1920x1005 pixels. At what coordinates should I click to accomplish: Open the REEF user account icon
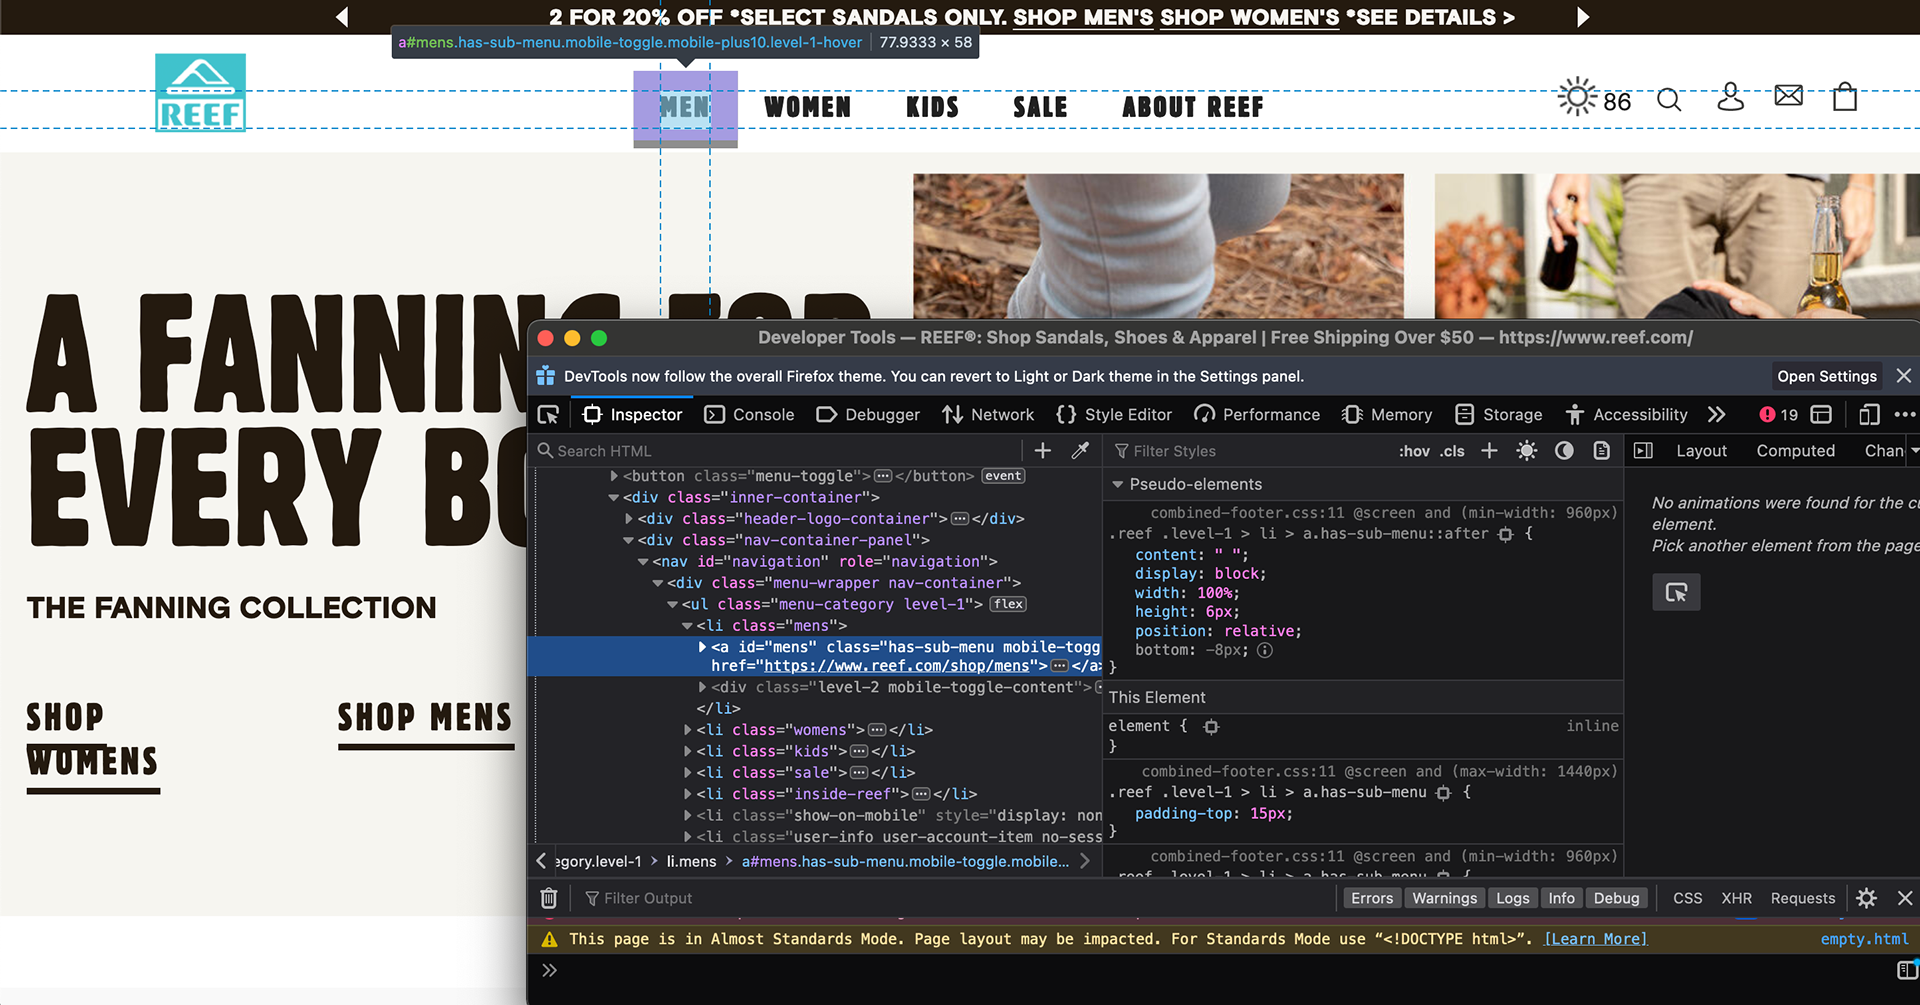tap(1730, 97)
